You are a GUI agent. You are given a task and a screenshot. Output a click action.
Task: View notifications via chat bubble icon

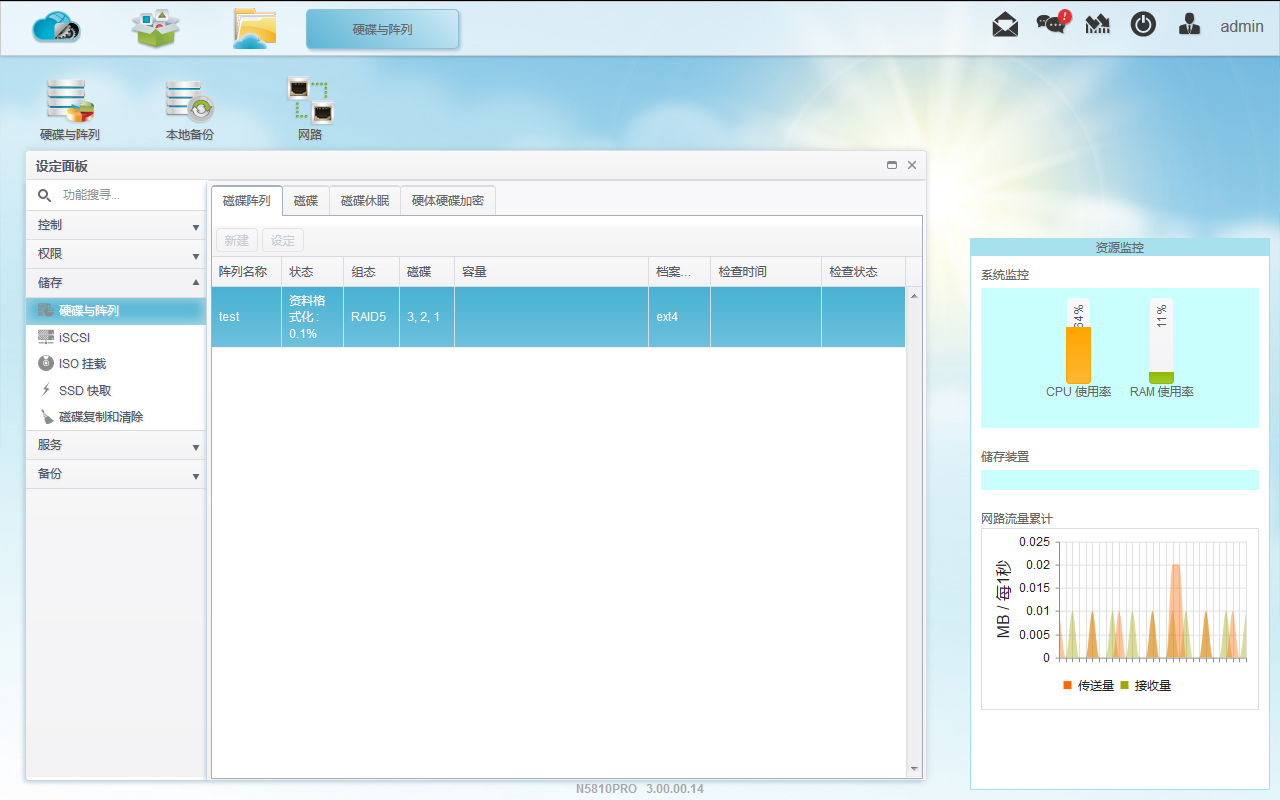1051,25
